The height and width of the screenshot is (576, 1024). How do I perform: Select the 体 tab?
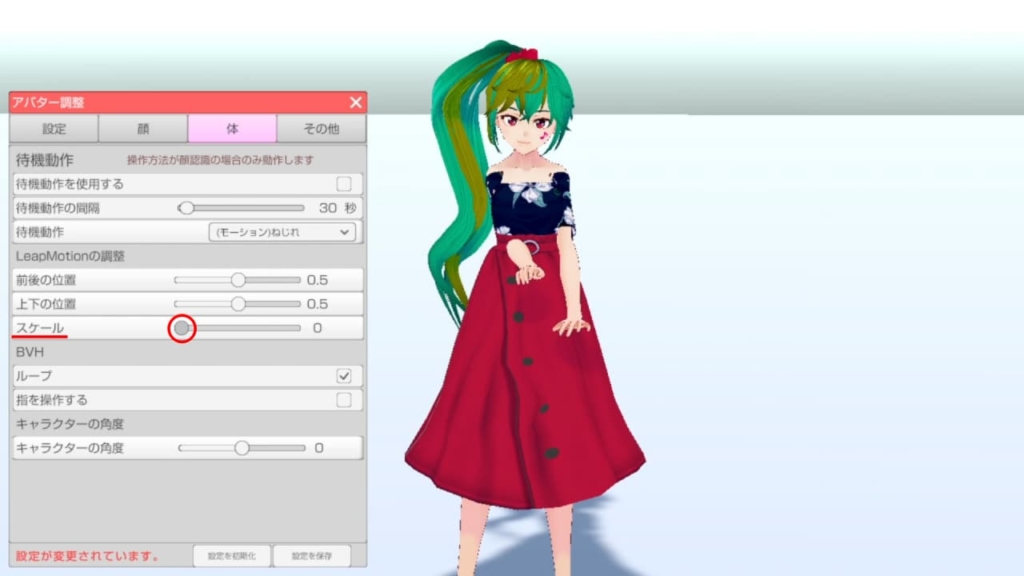coord(232,129)
